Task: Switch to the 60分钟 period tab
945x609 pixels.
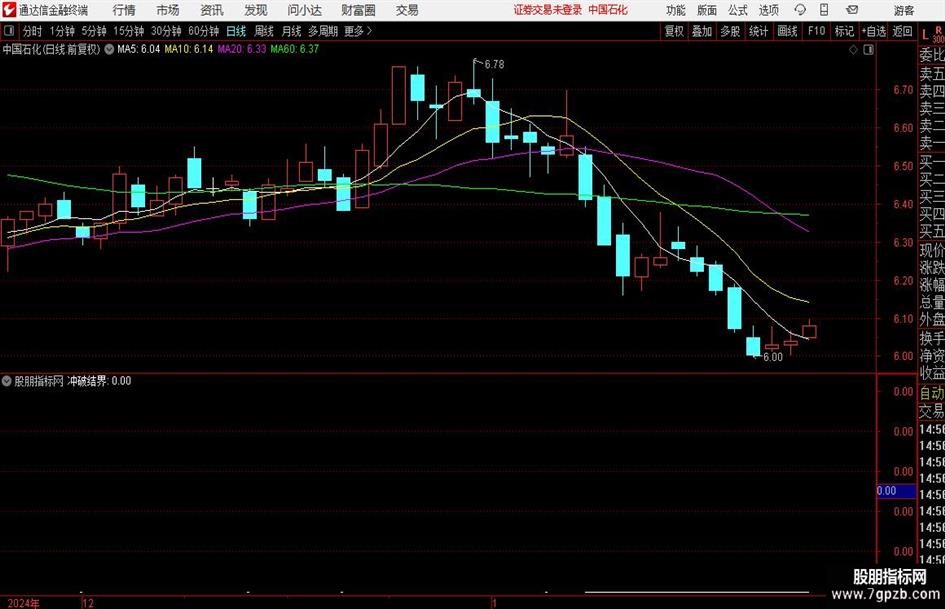Action: point(203,31)
